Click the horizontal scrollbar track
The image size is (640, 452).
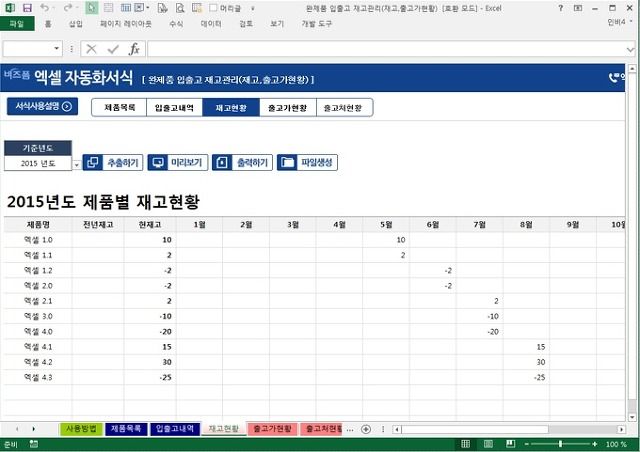point(583,429)
